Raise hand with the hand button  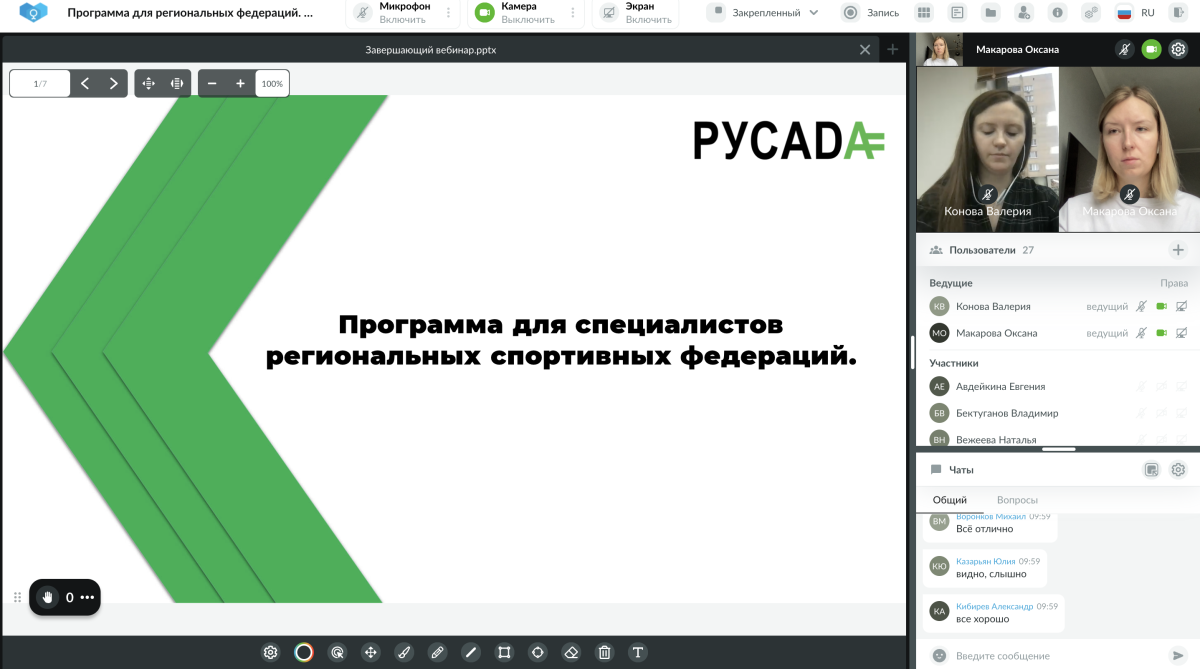46,597
